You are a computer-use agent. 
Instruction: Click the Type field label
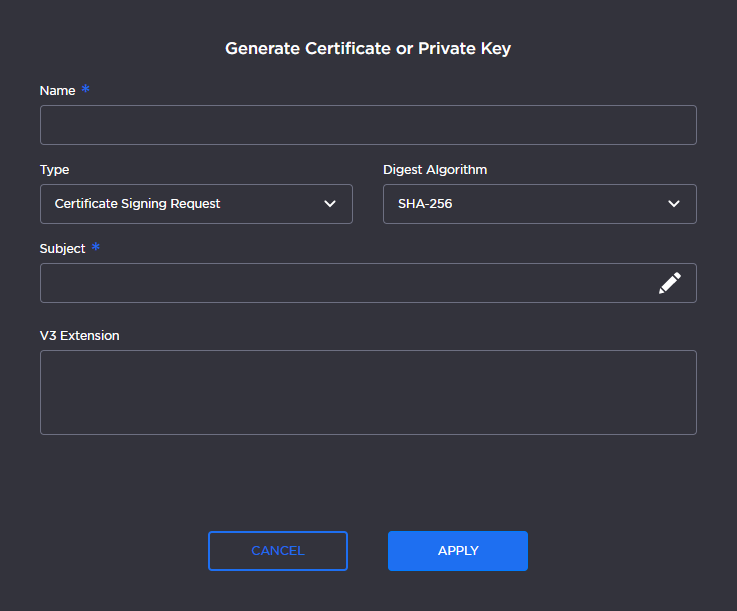(54, 170)
